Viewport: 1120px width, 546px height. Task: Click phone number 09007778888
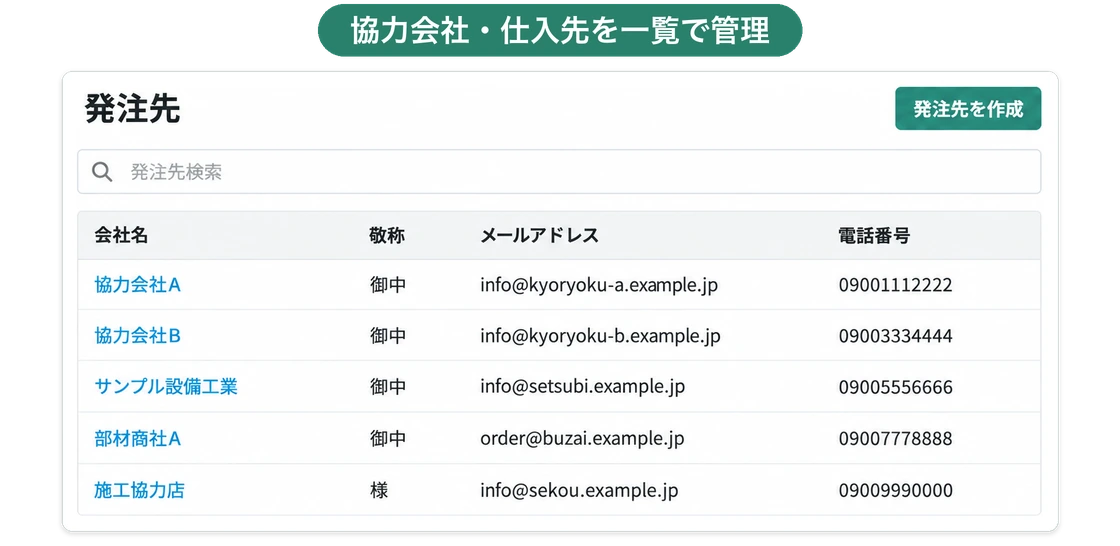pos(896,439)
